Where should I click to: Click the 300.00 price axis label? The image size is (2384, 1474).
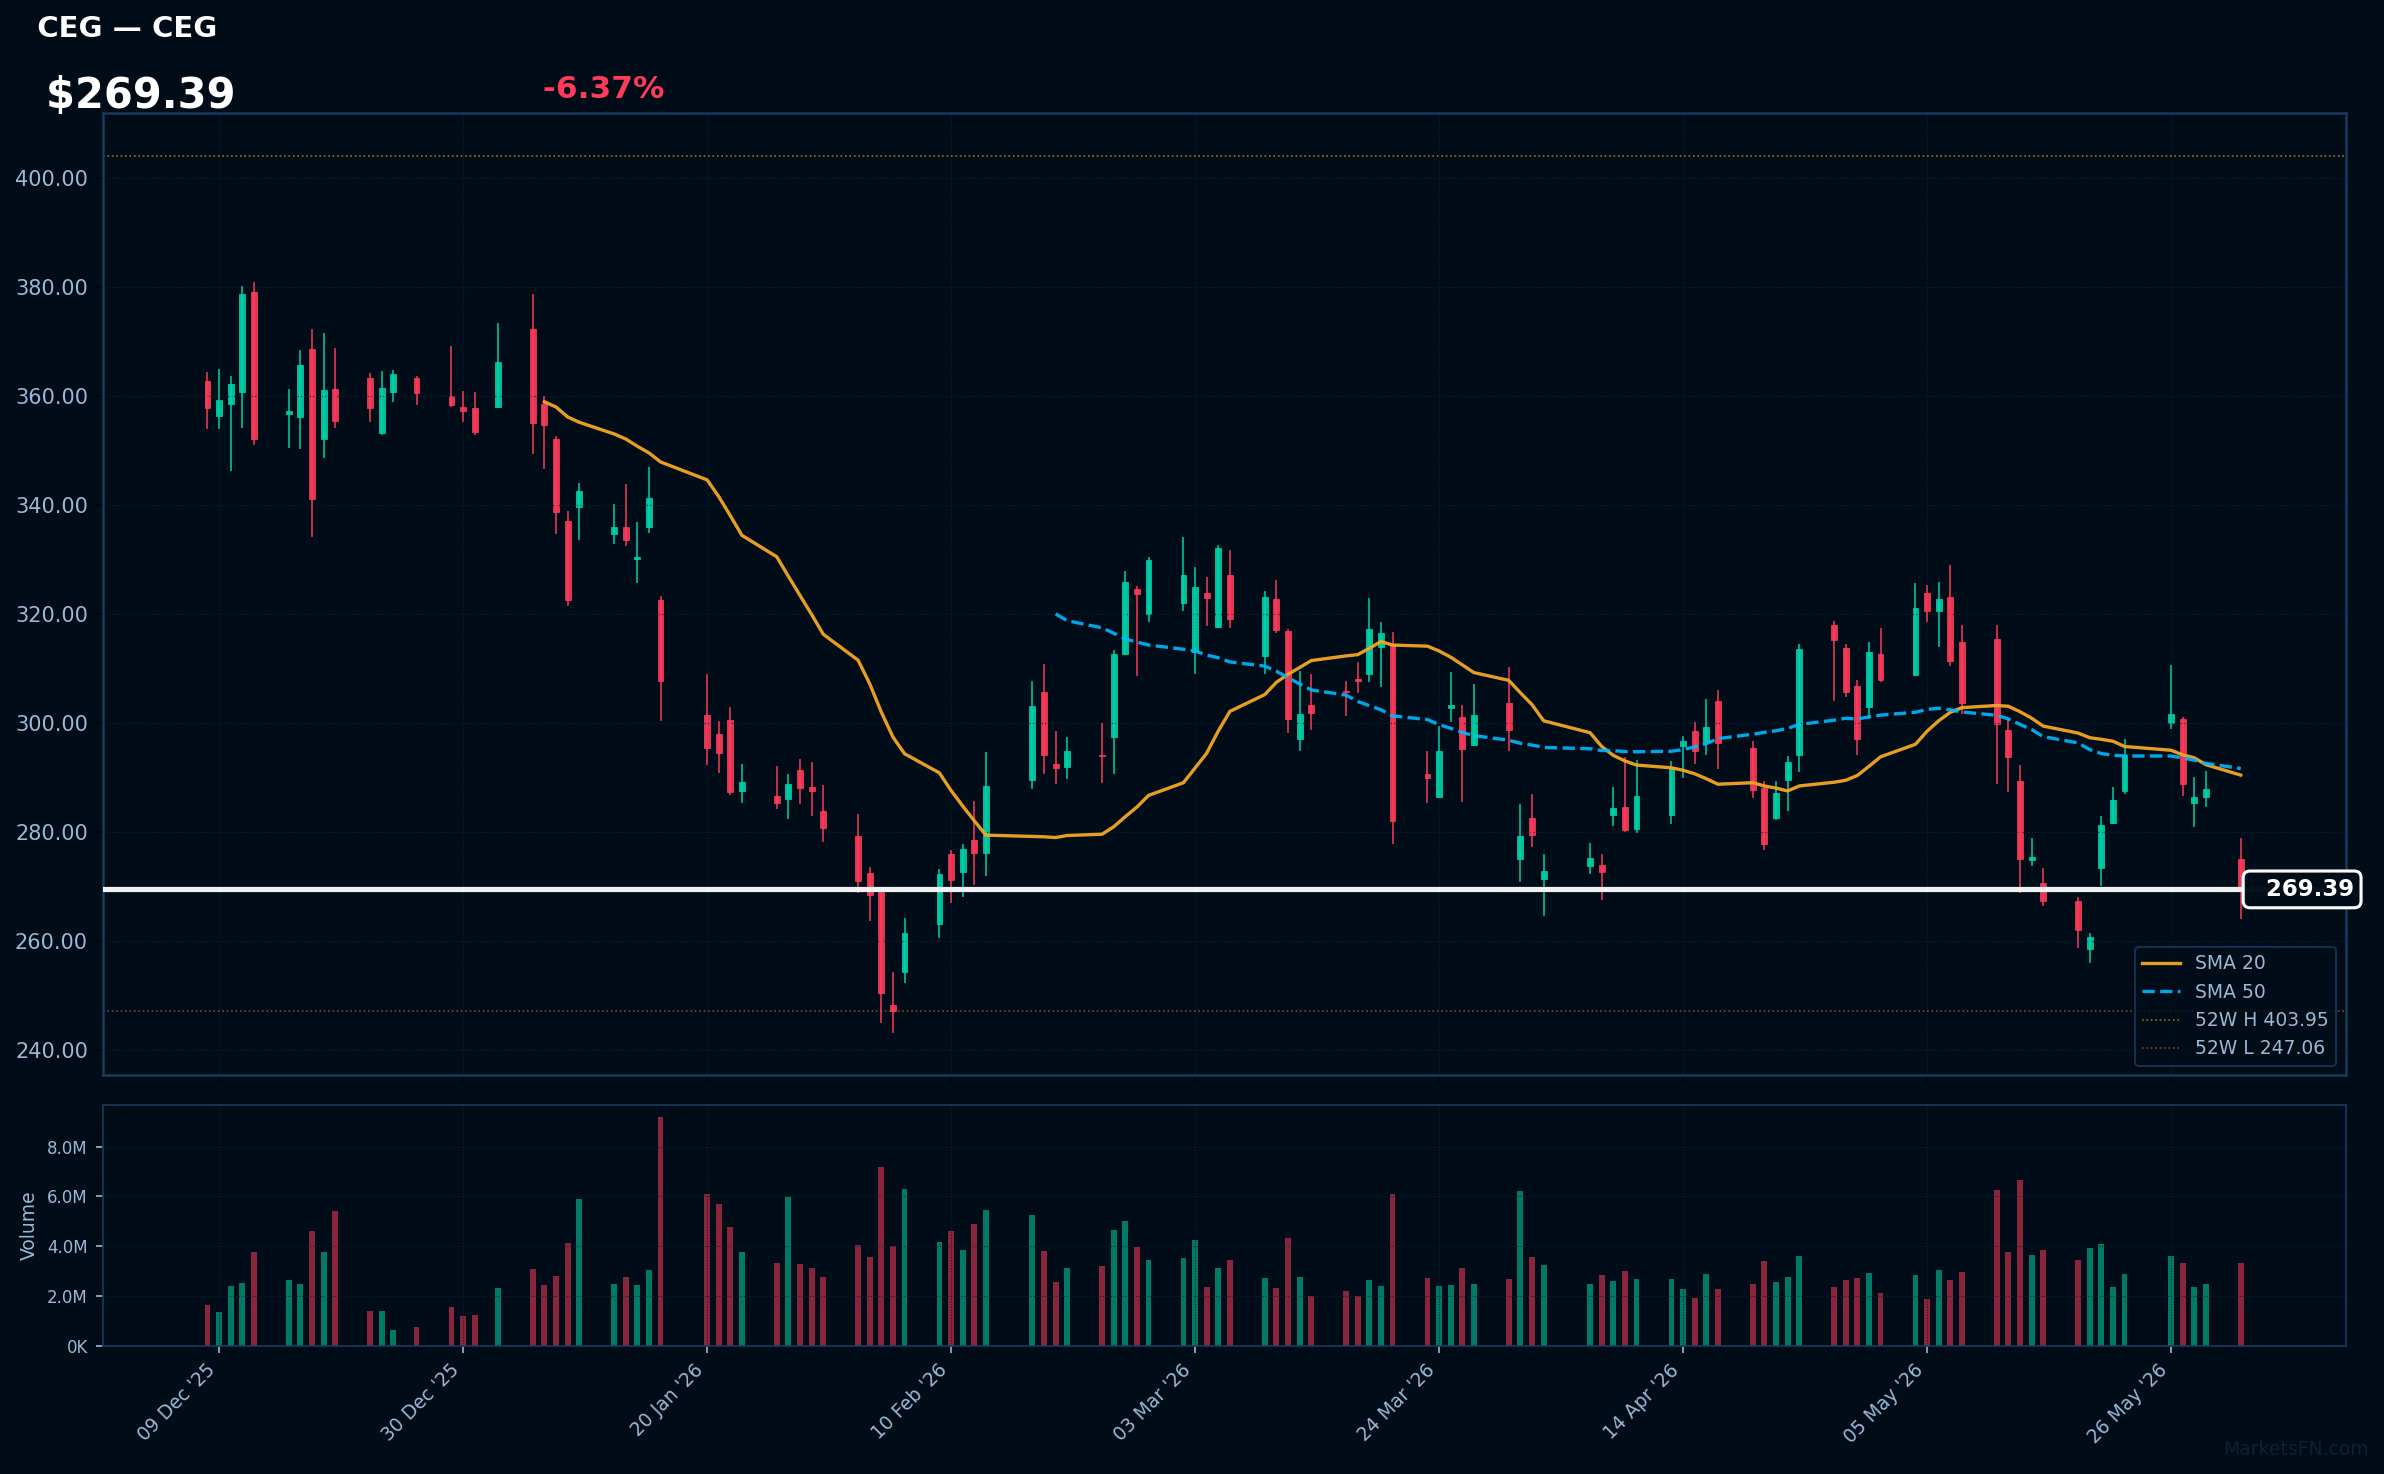pos(52,724)
